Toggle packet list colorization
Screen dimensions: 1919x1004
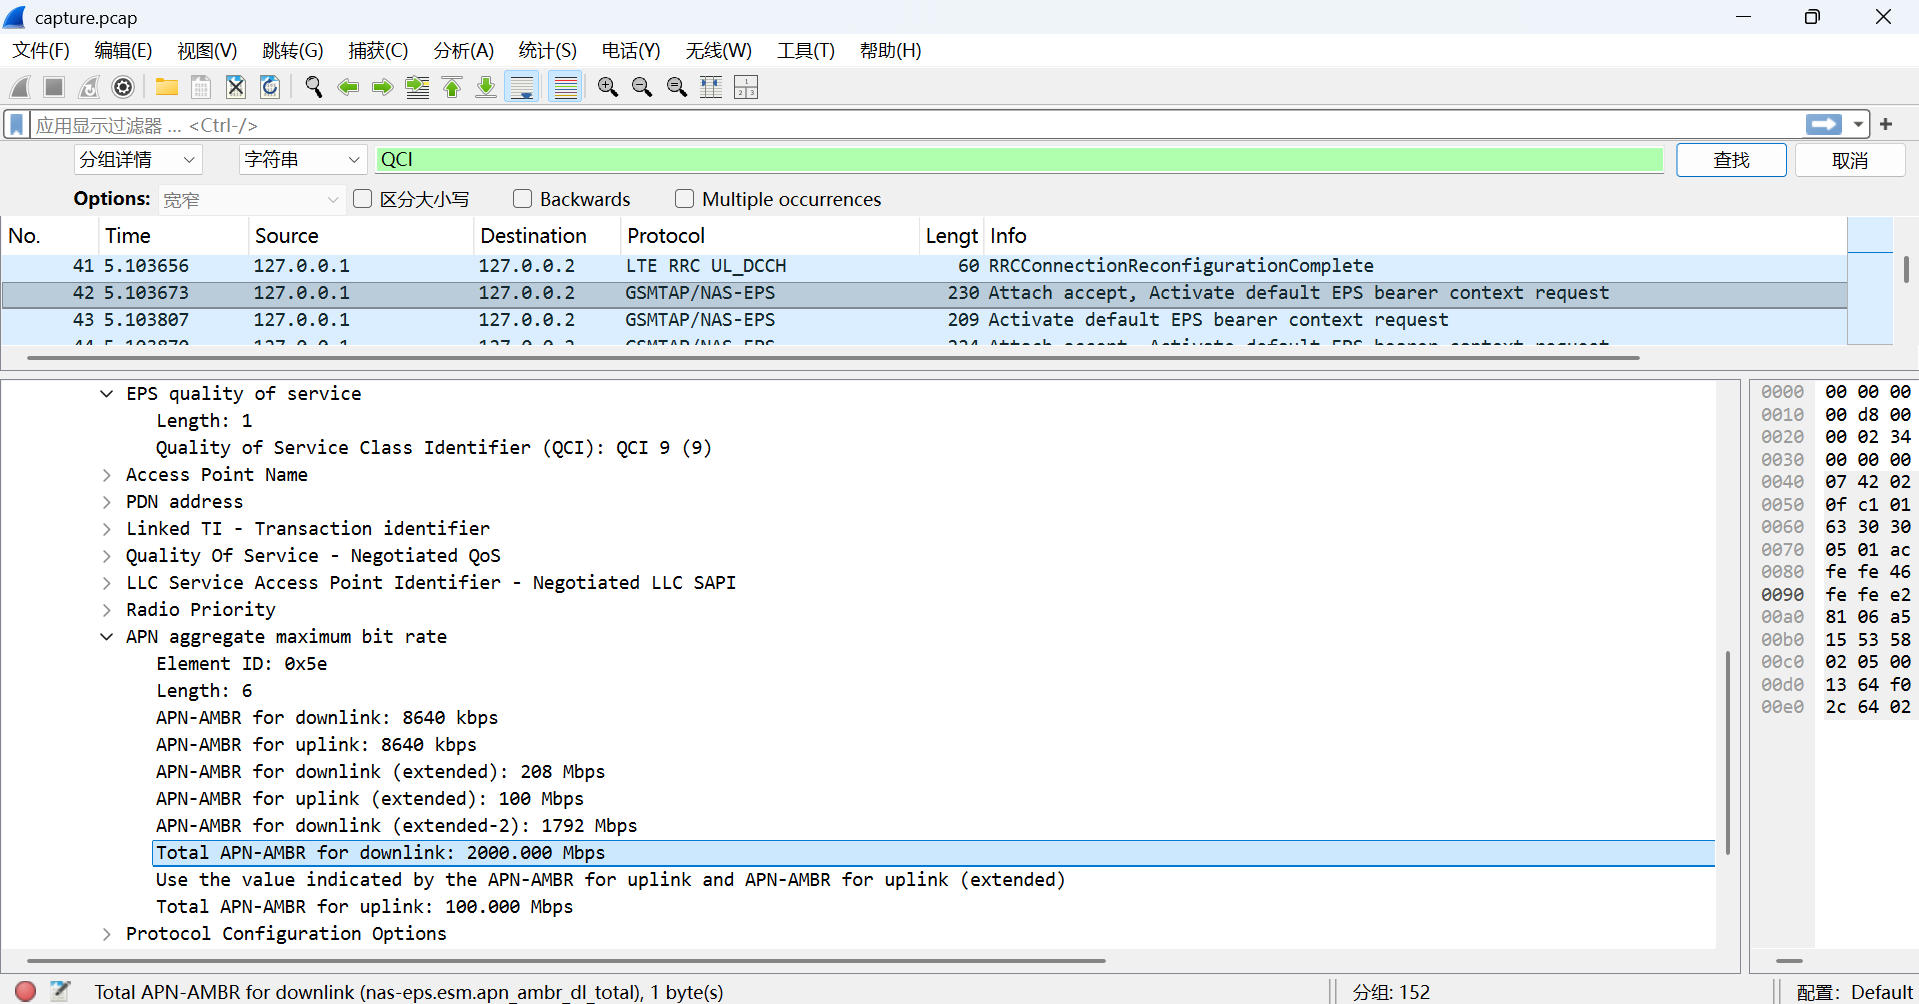566,88
